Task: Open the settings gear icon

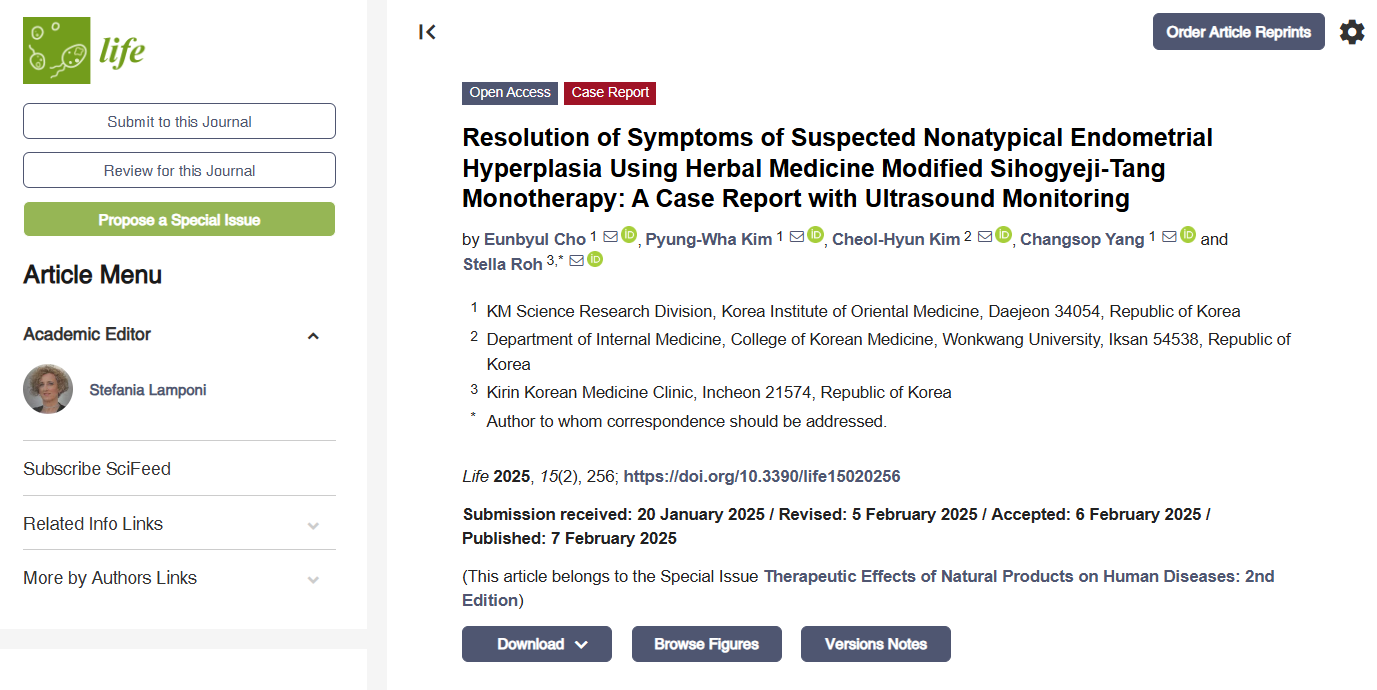Action: 1351,32
